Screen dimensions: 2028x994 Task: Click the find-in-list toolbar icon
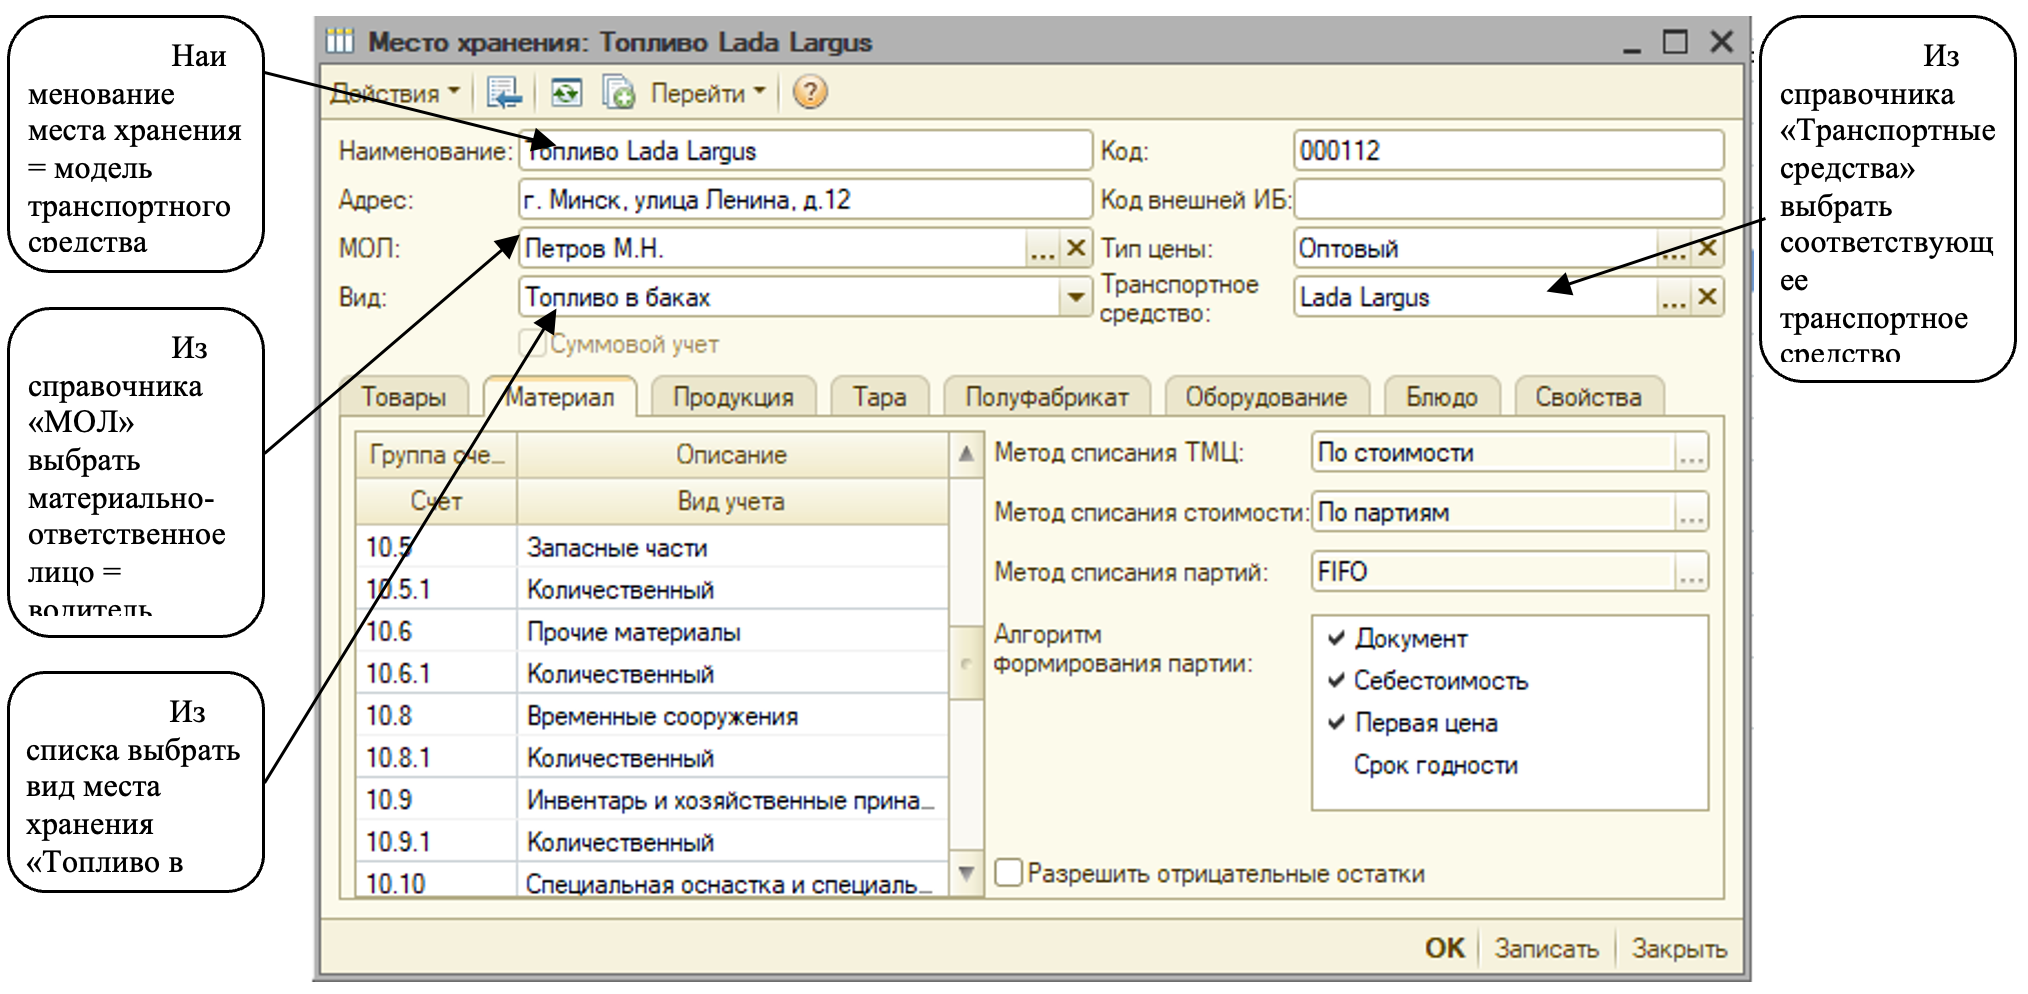[504, 93]
